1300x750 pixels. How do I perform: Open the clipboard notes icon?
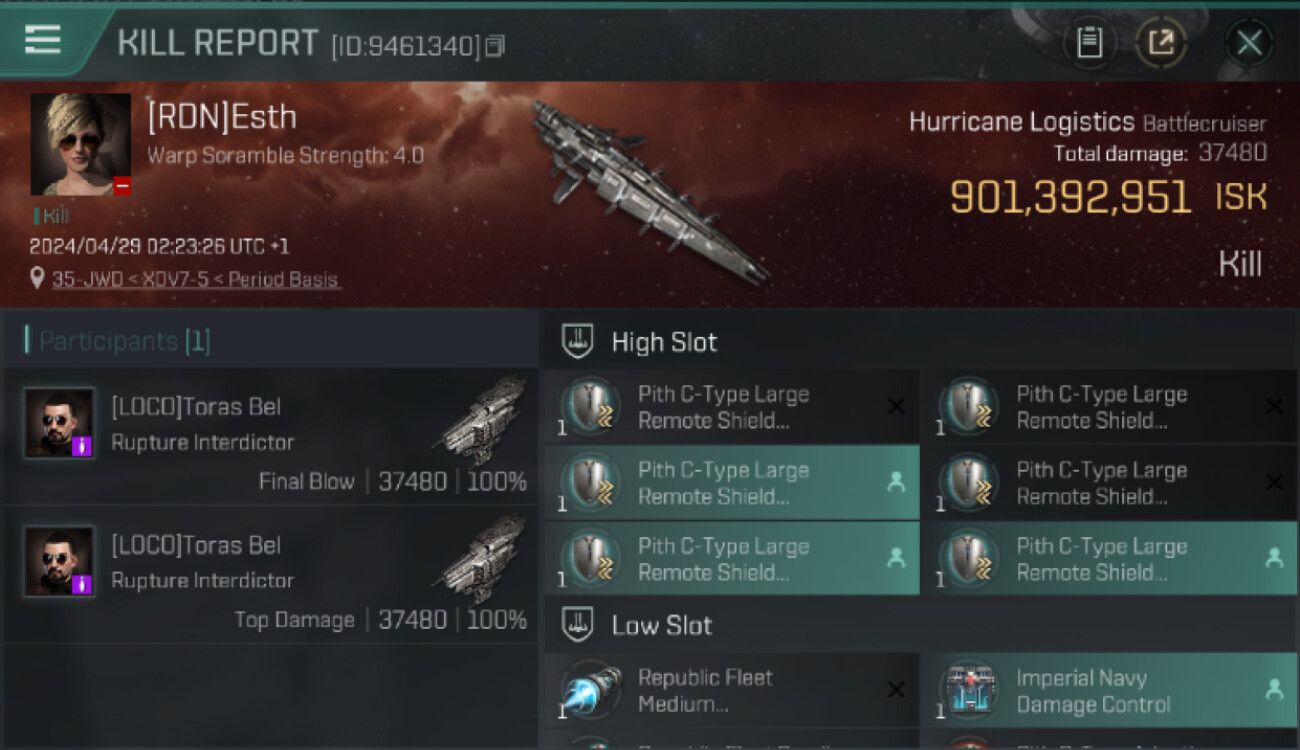[x=1089, y=43]
